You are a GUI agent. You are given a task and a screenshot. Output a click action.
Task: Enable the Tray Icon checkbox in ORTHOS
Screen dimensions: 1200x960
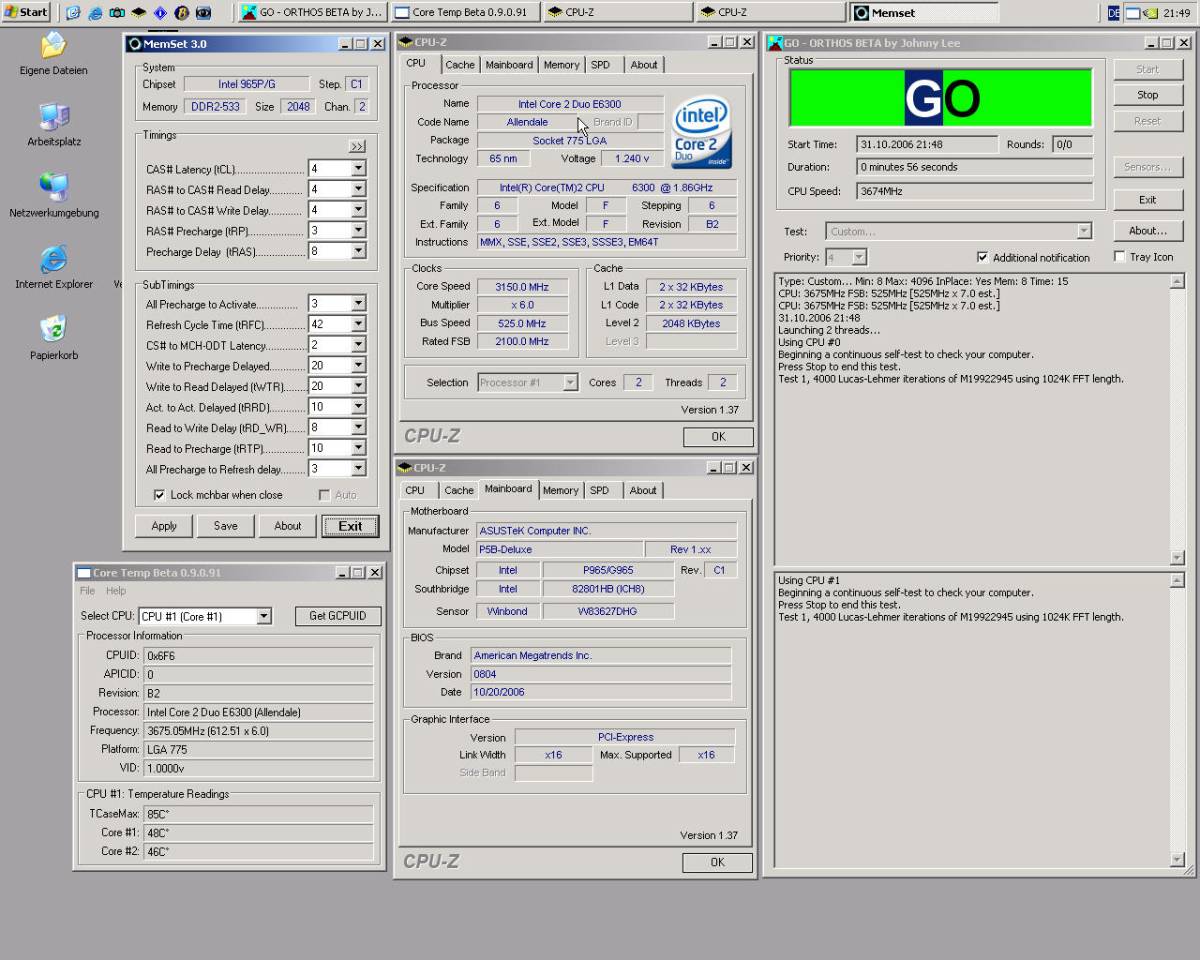(x=1119, y=257)
